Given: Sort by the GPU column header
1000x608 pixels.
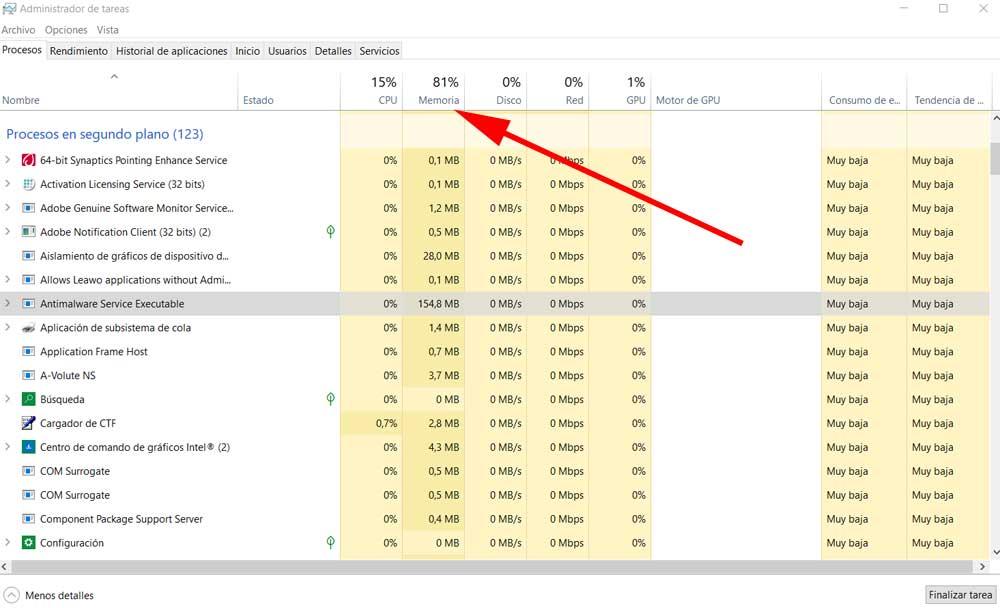Looking at the screenshot, I should (x=619, y=91).
